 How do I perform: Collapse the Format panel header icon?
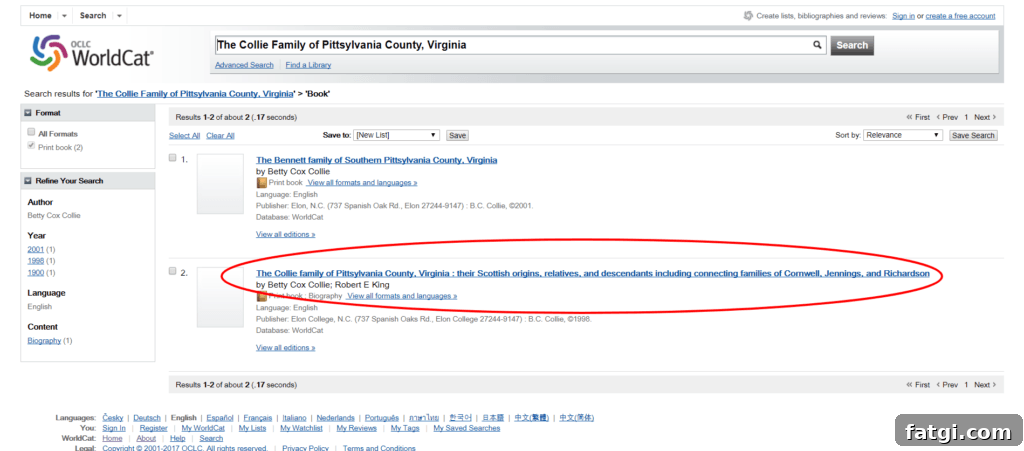tap(28, 113)
